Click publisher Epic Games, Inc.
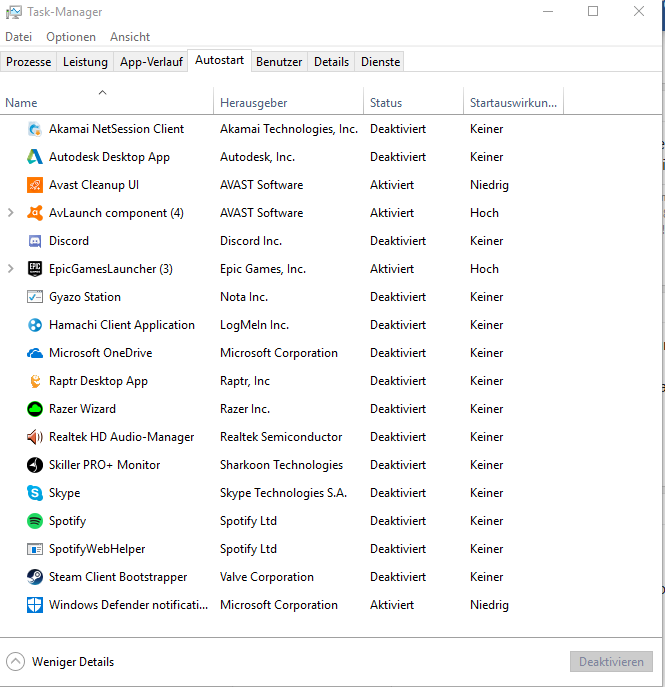The width and height of the screenshot is (665, 687). [x=263, y=269]
